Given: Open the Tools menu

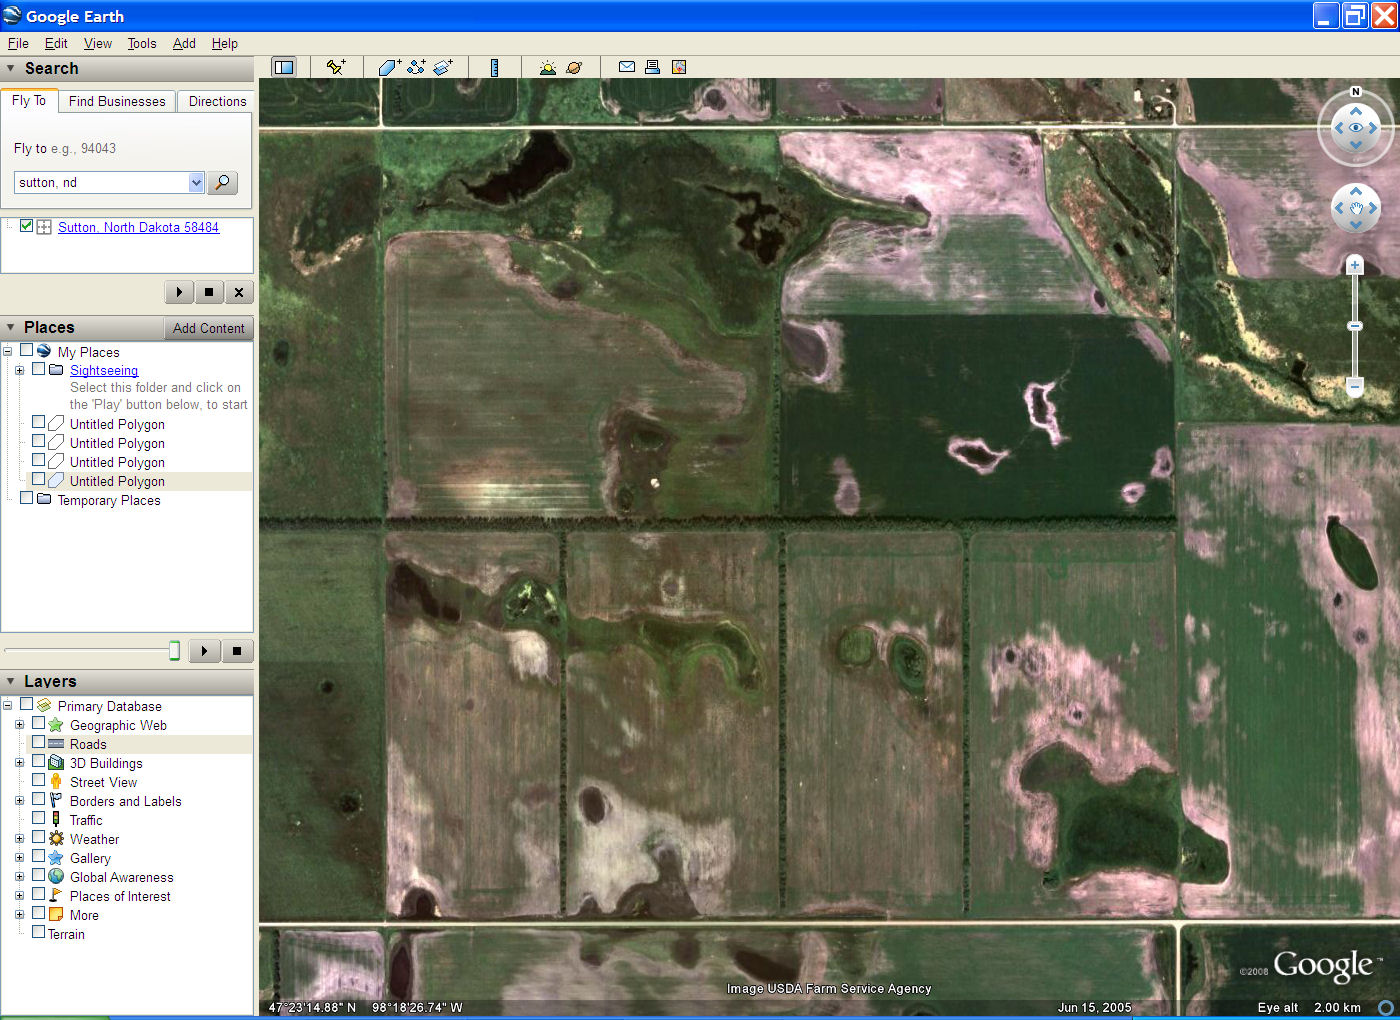Looking at the screenshot, I should click(142, 43).
